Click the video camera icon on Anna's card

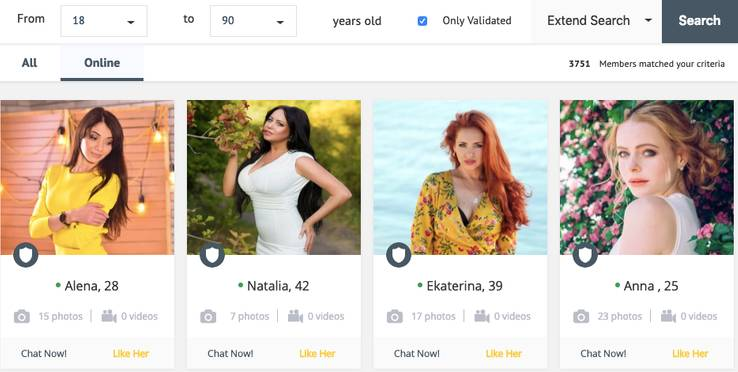coord(668,316)
